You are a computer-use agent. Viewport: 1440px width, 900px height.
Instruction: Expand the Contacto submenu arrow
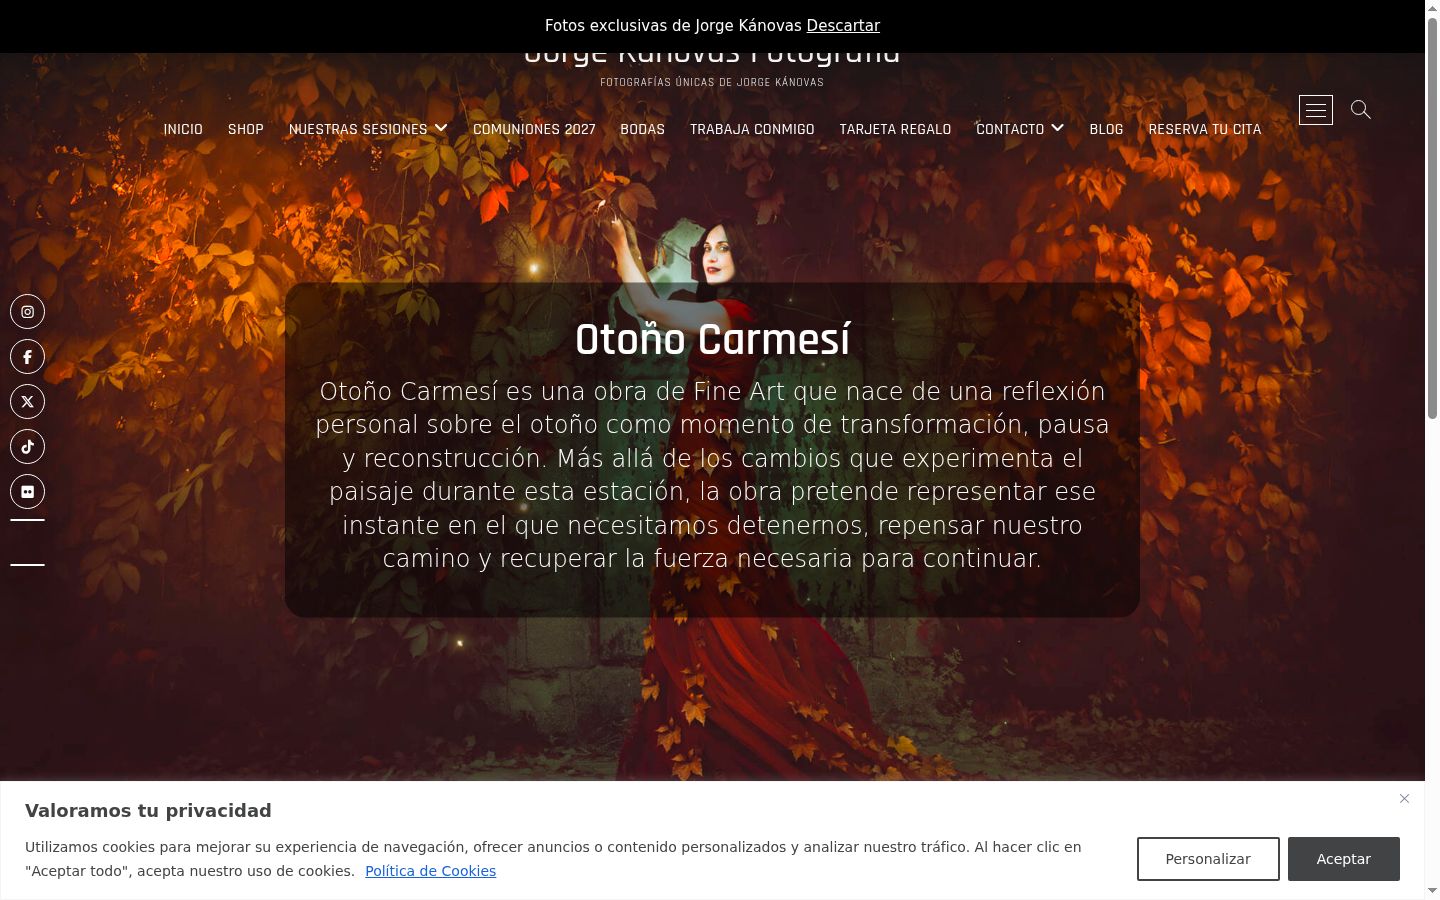pyautogui.click(x=1058, y=128)
